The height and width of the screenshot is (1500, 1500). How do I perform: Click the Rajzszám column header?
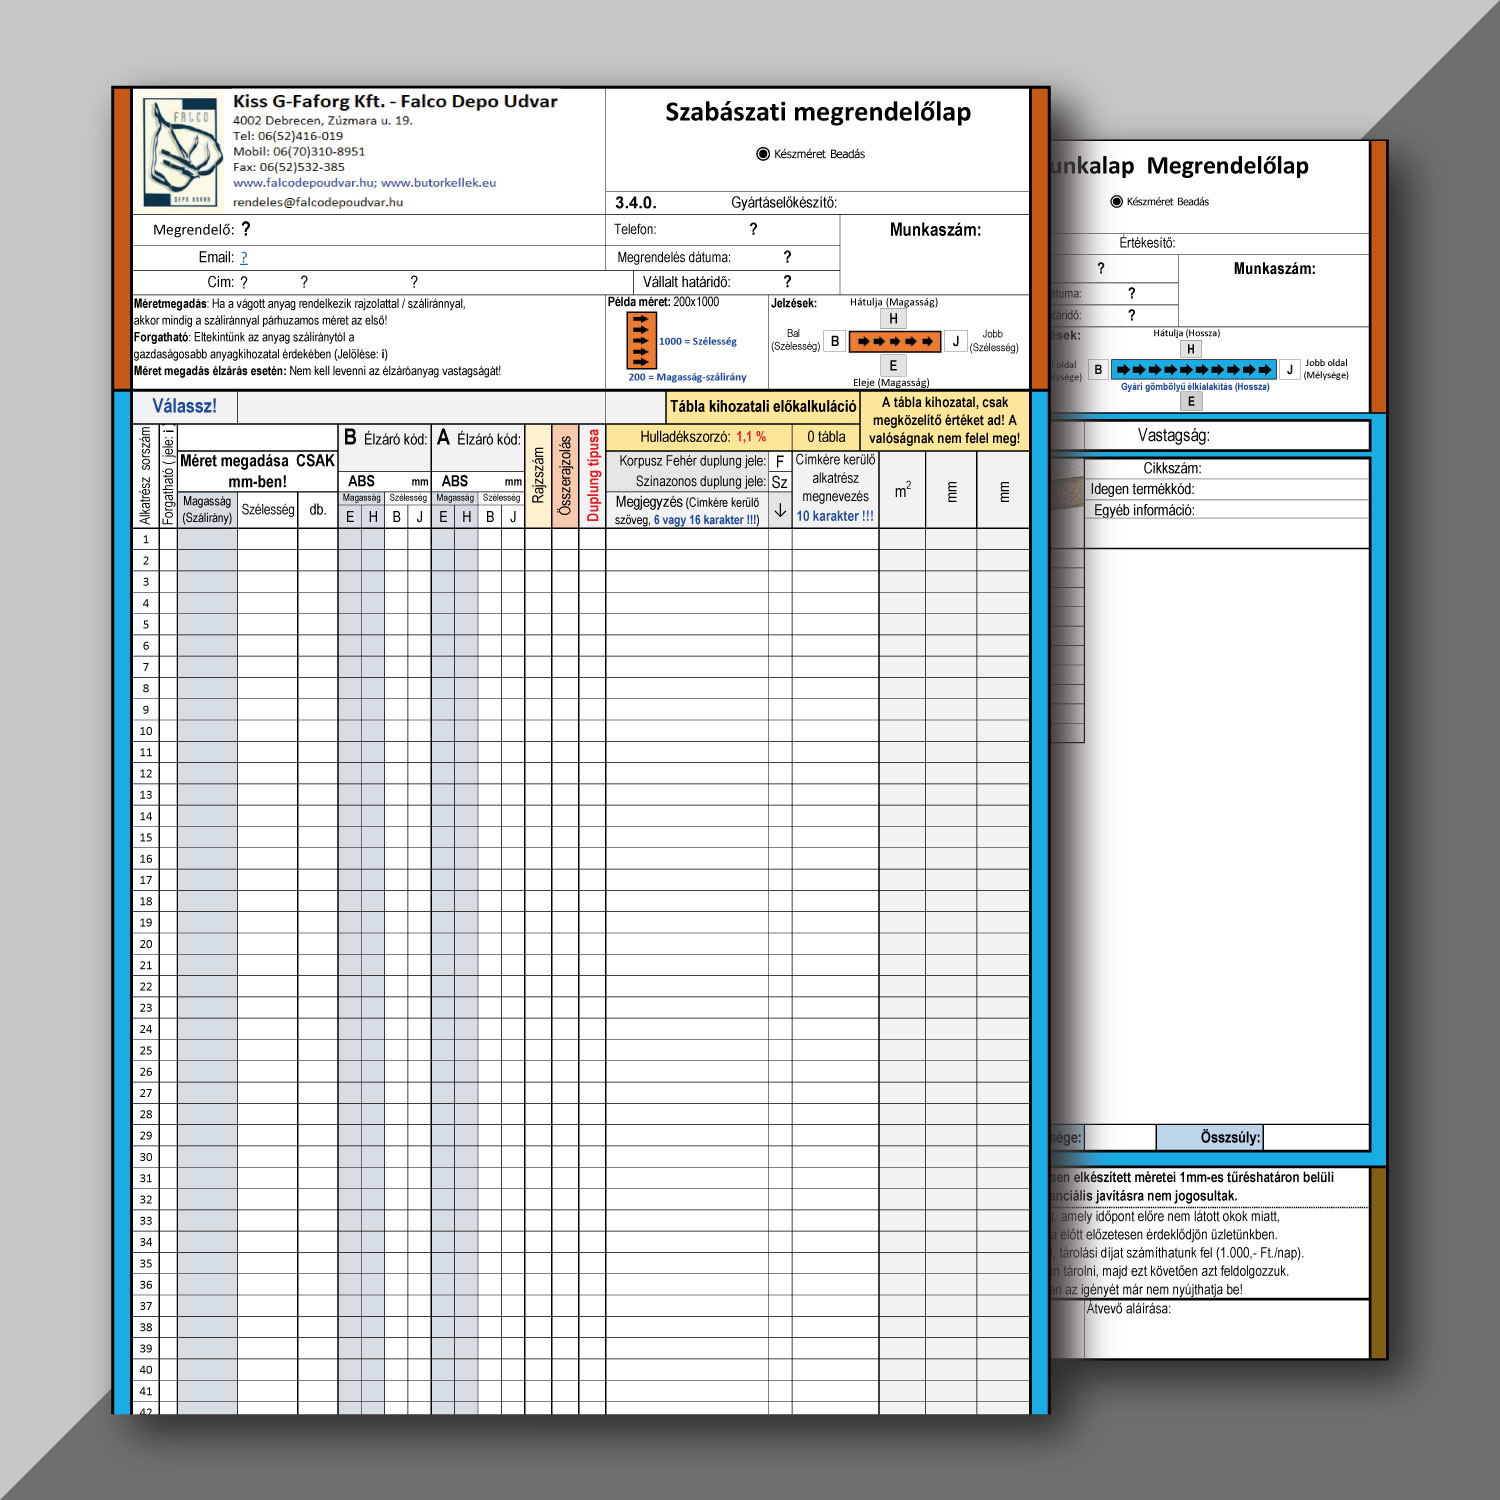[538, 475]
